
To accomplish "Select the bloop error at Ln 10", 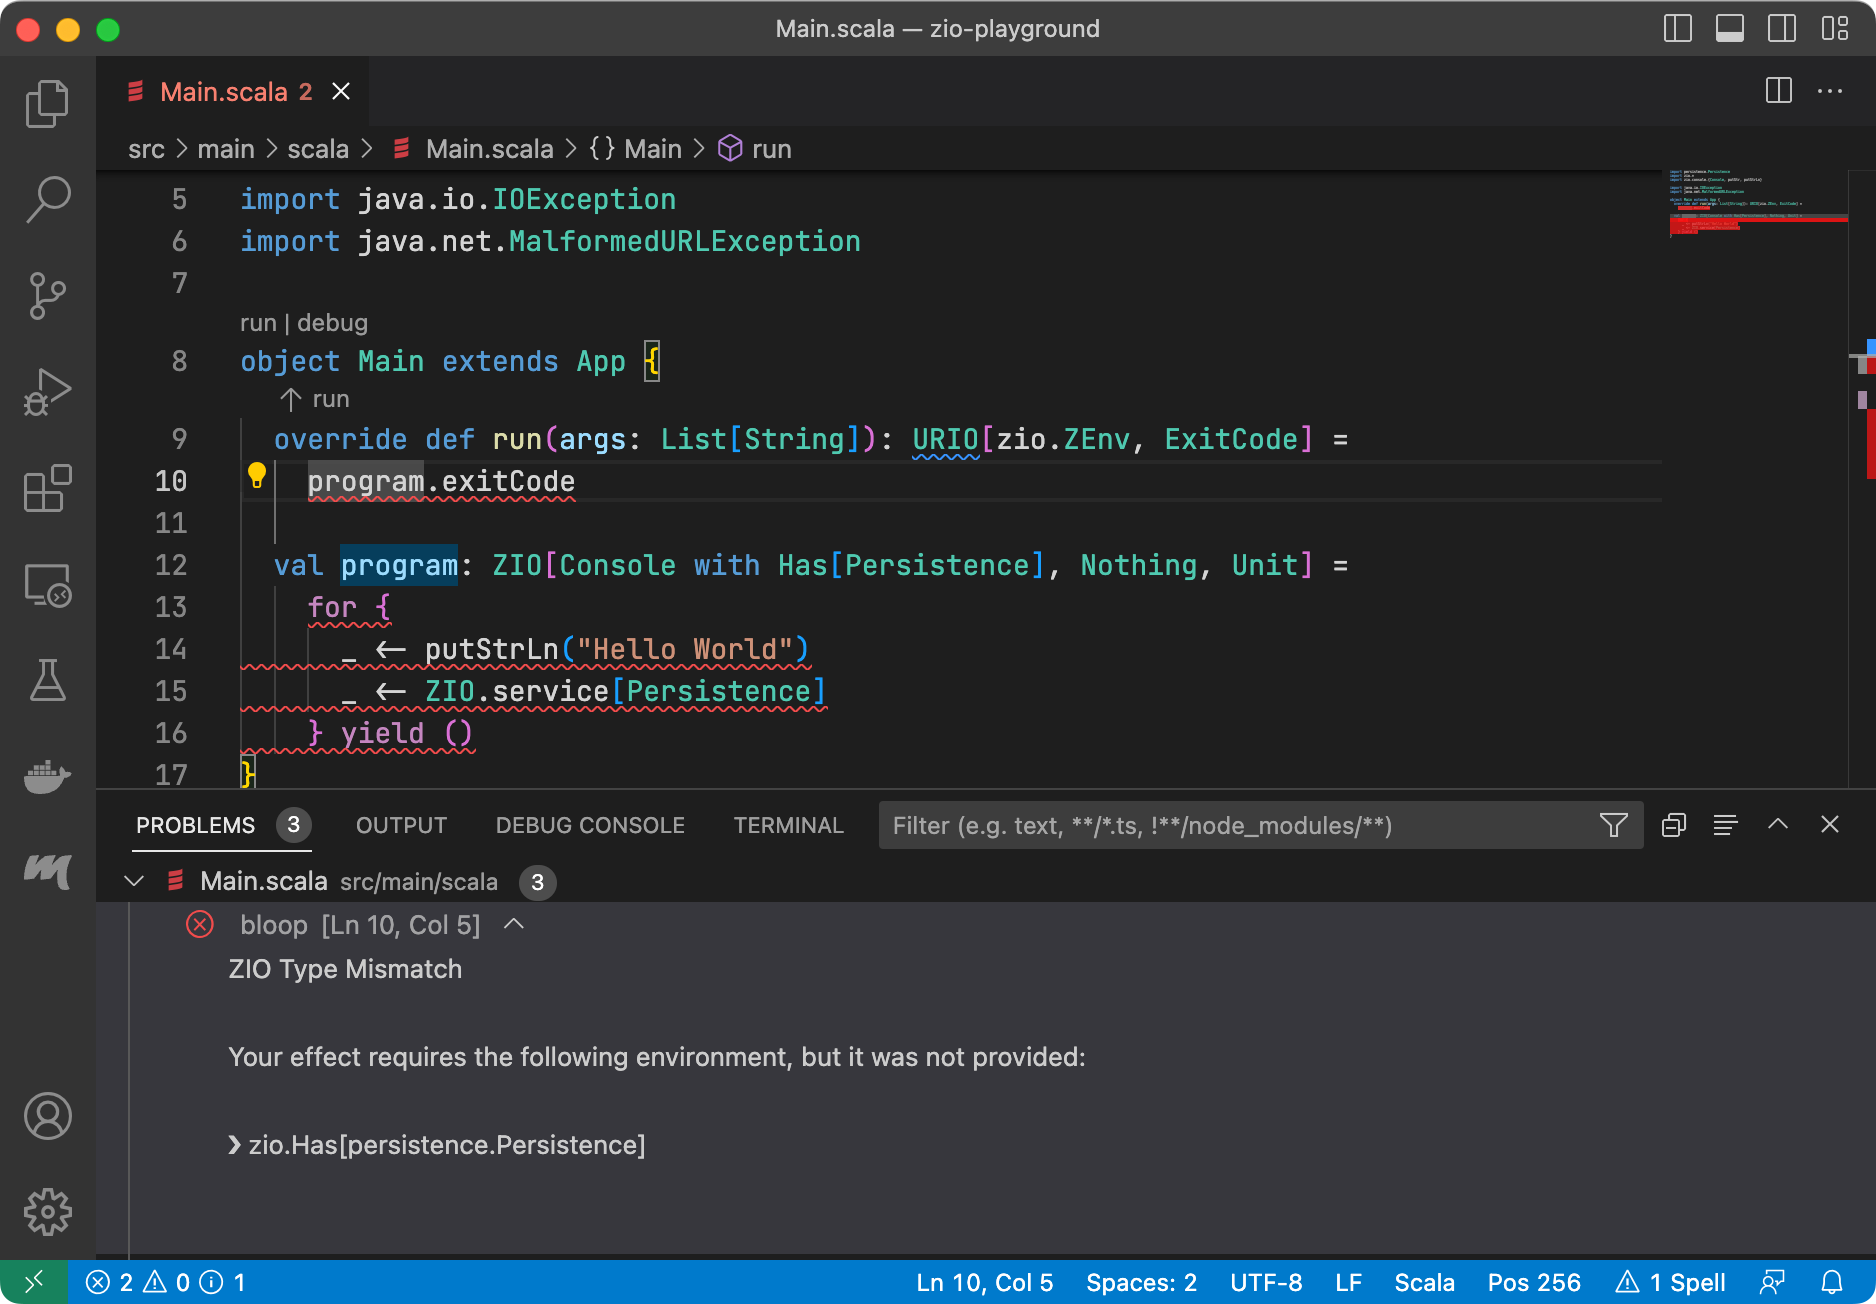I will pos(360,925).
